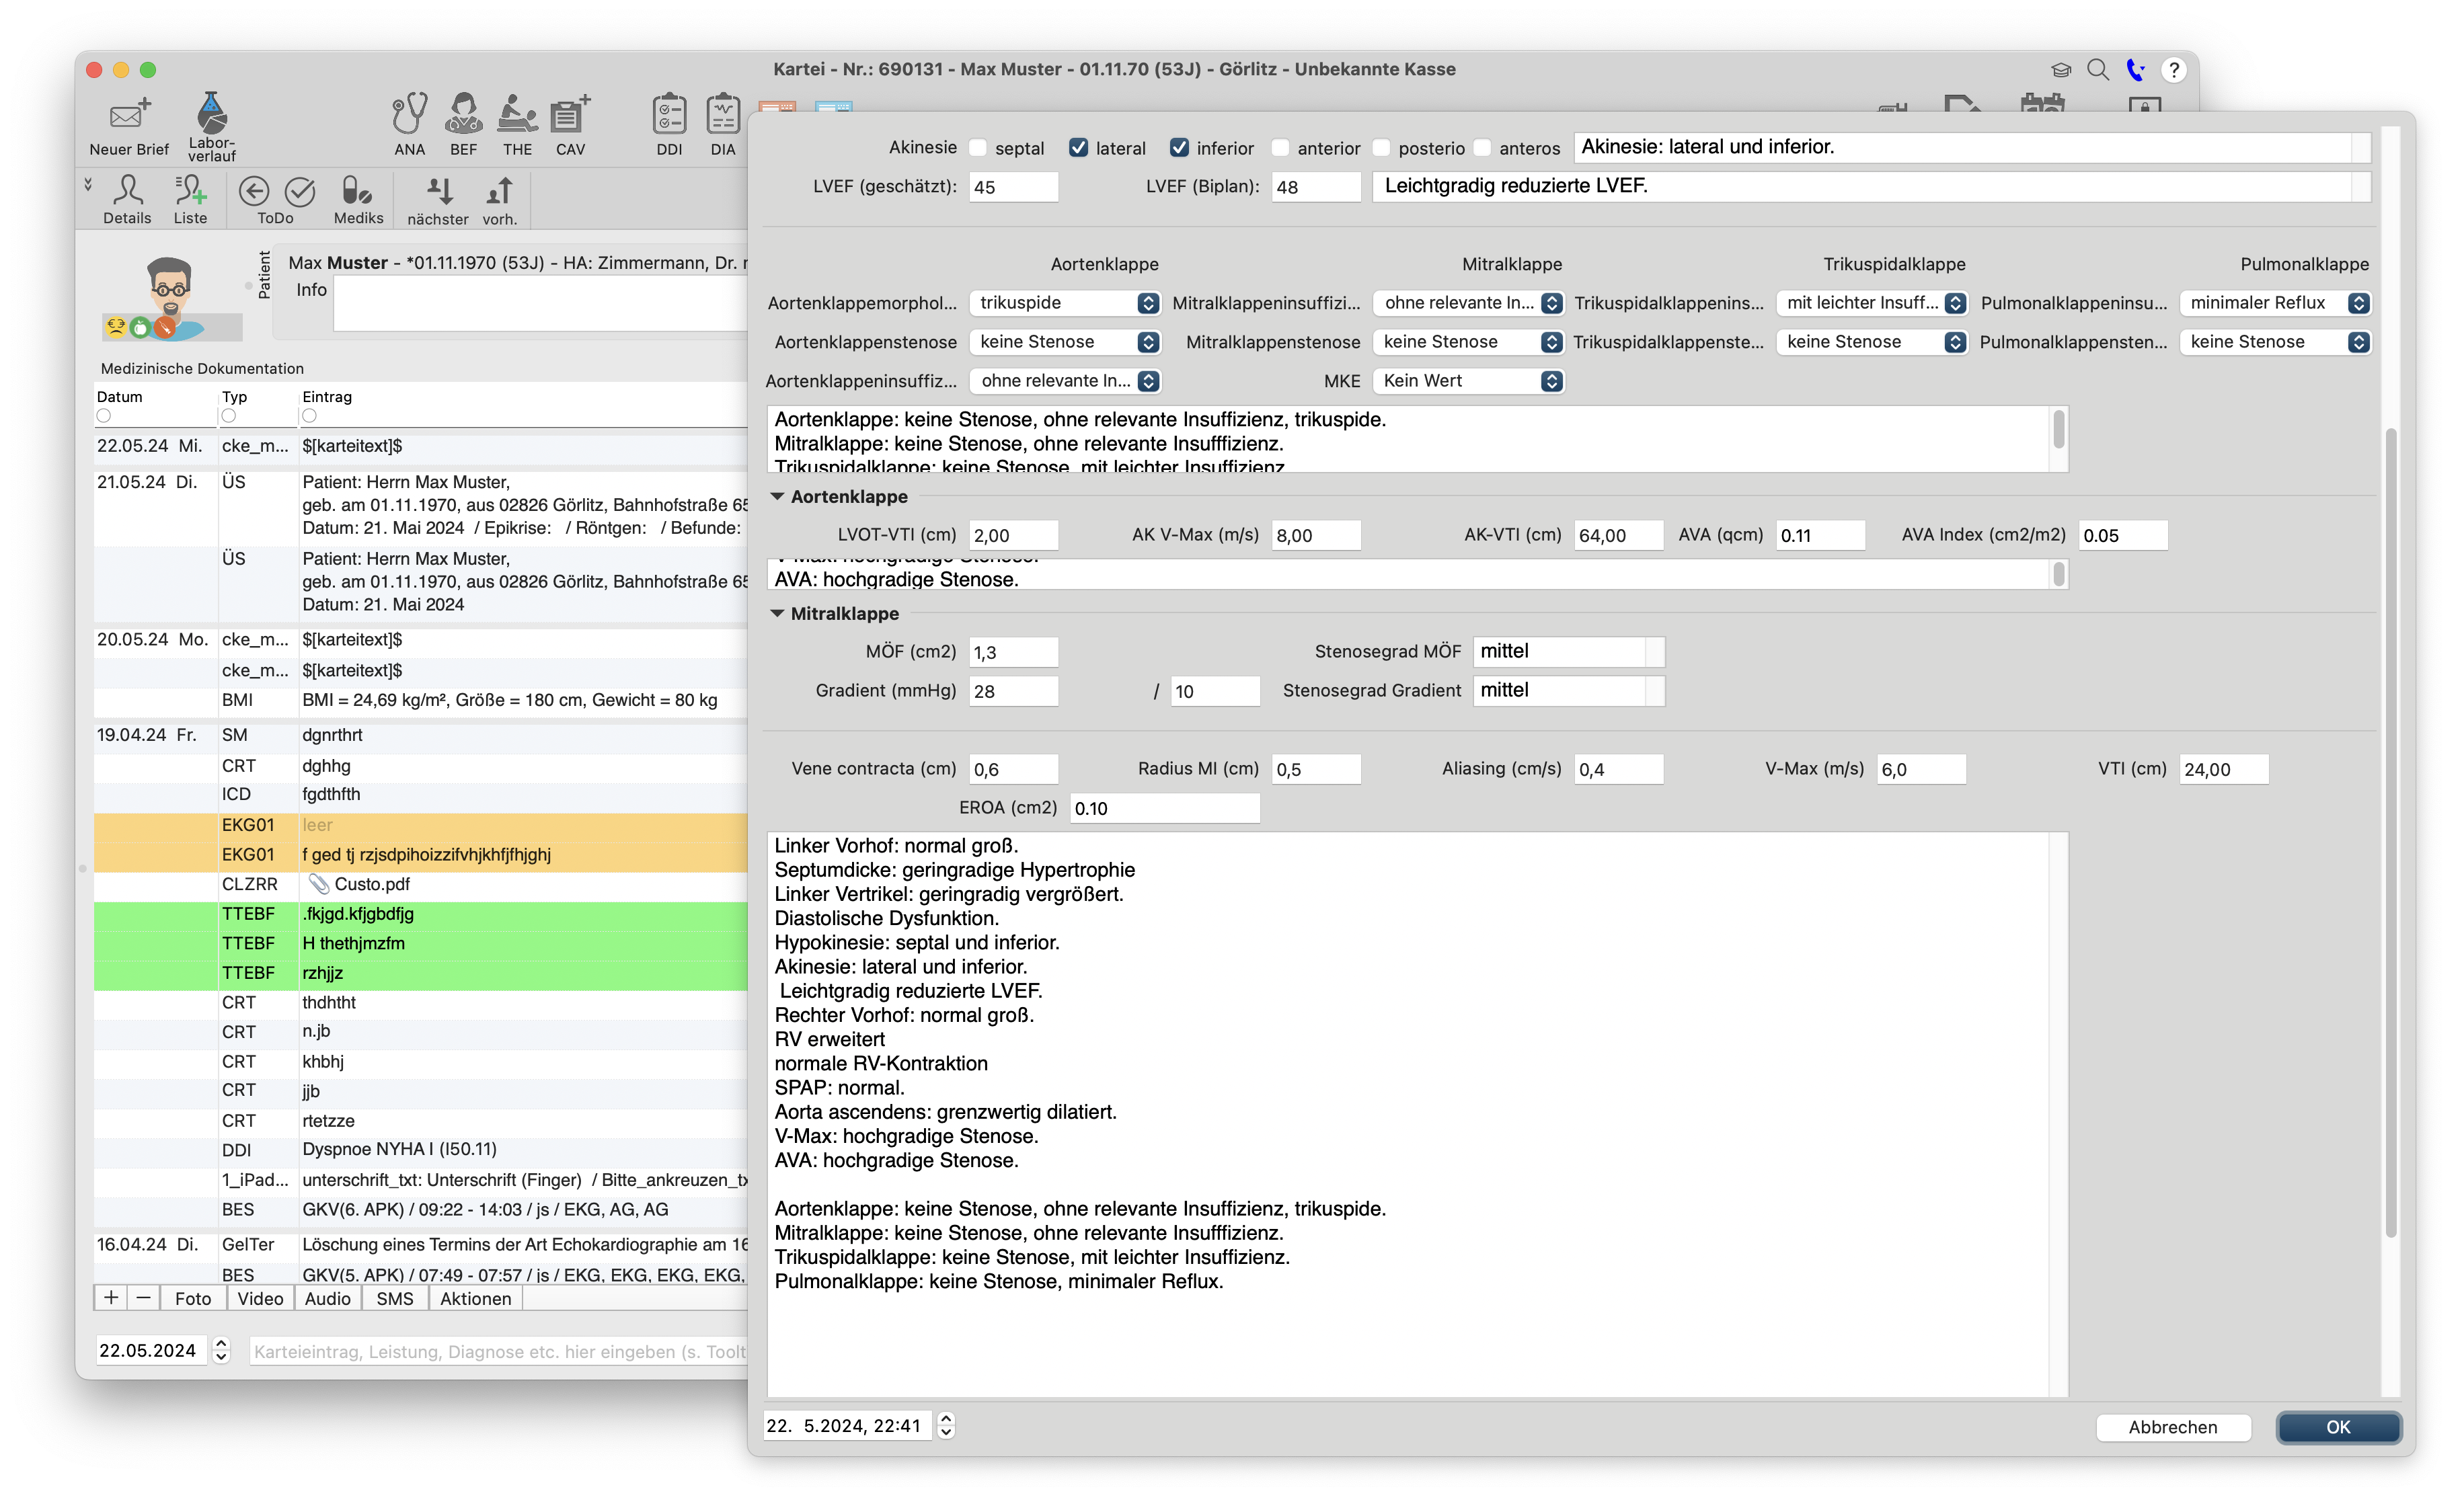Click the Audio tab
2464x1510 pixels.
pos(328,1298)
